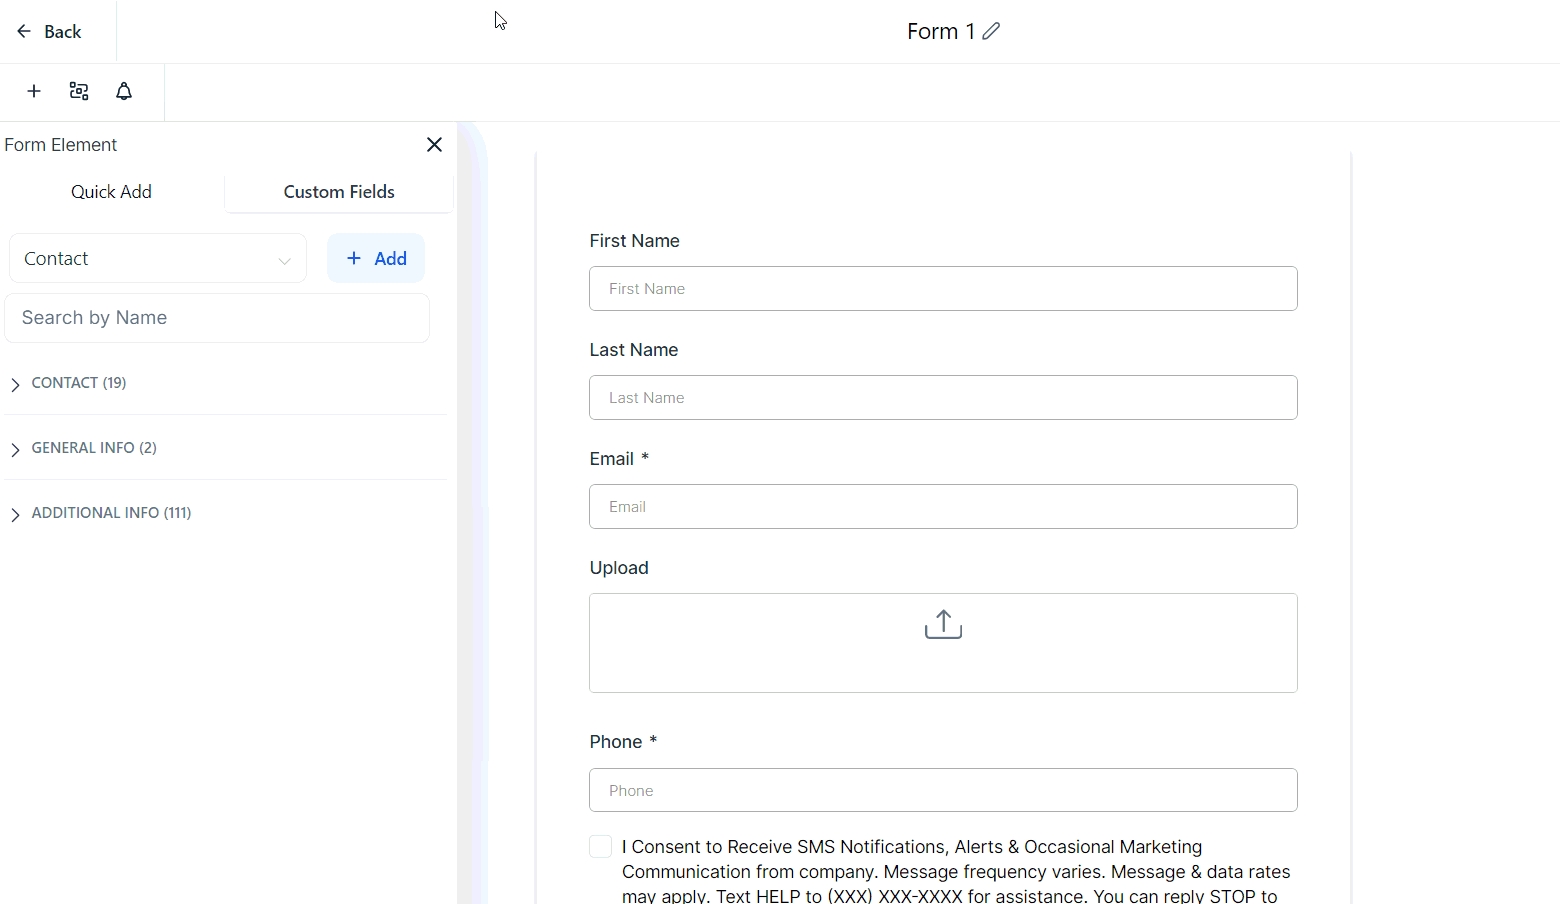Close the Form Element panel
Viewport: 1560px width, 904px height.
pyautogui.click(x=434, y=145)
